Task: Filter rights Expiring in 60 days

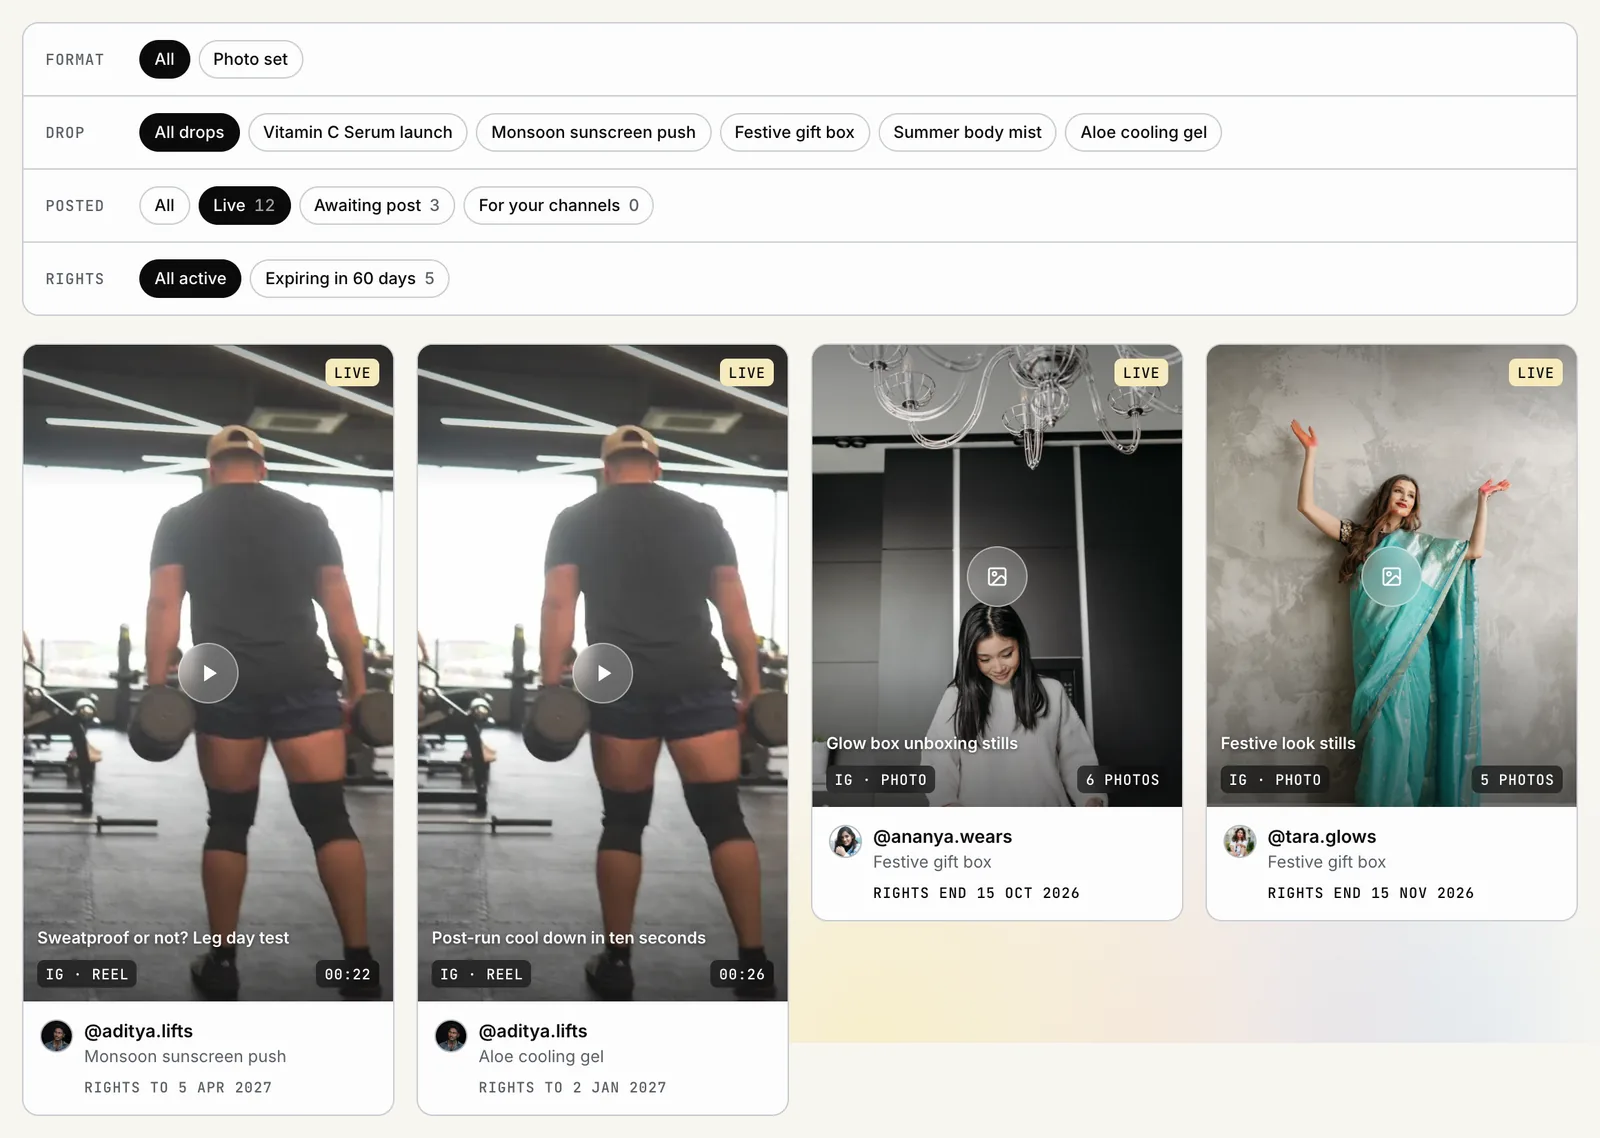Action: coord(349,278)
